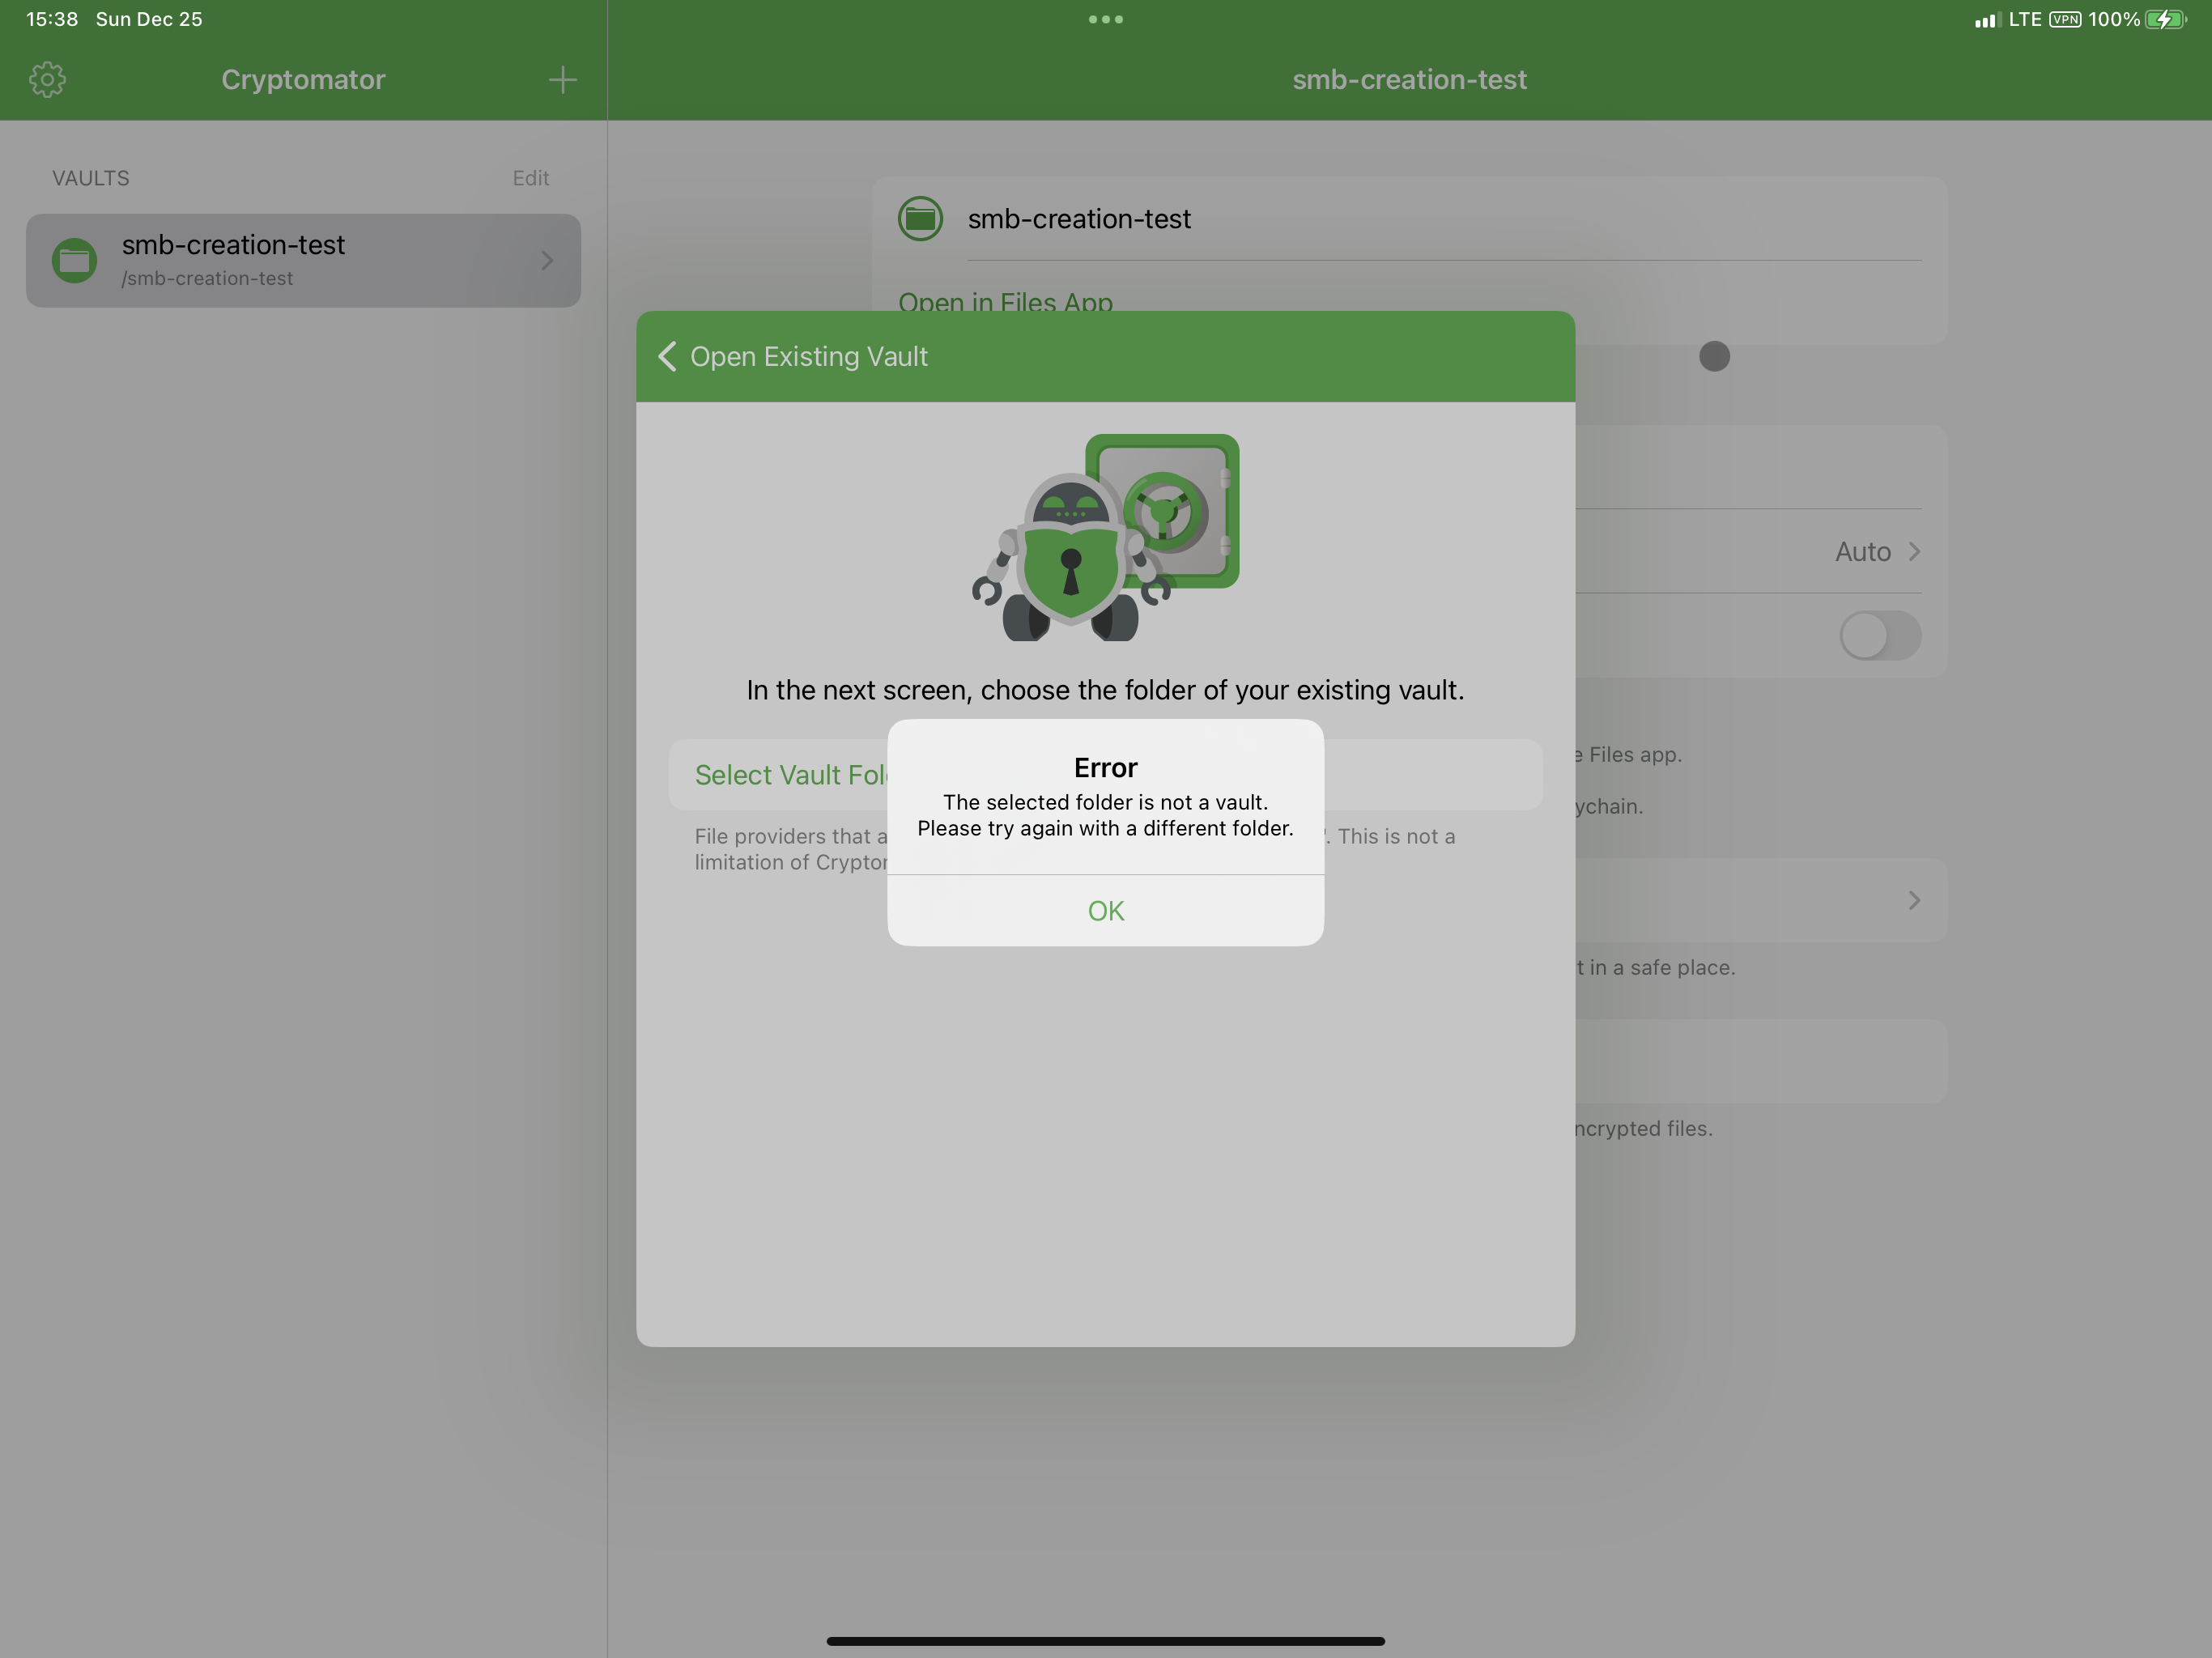Open smb-creation-test vault row chevron
The width and height of the screenshot is (2212, 1658).
[546, 260]
